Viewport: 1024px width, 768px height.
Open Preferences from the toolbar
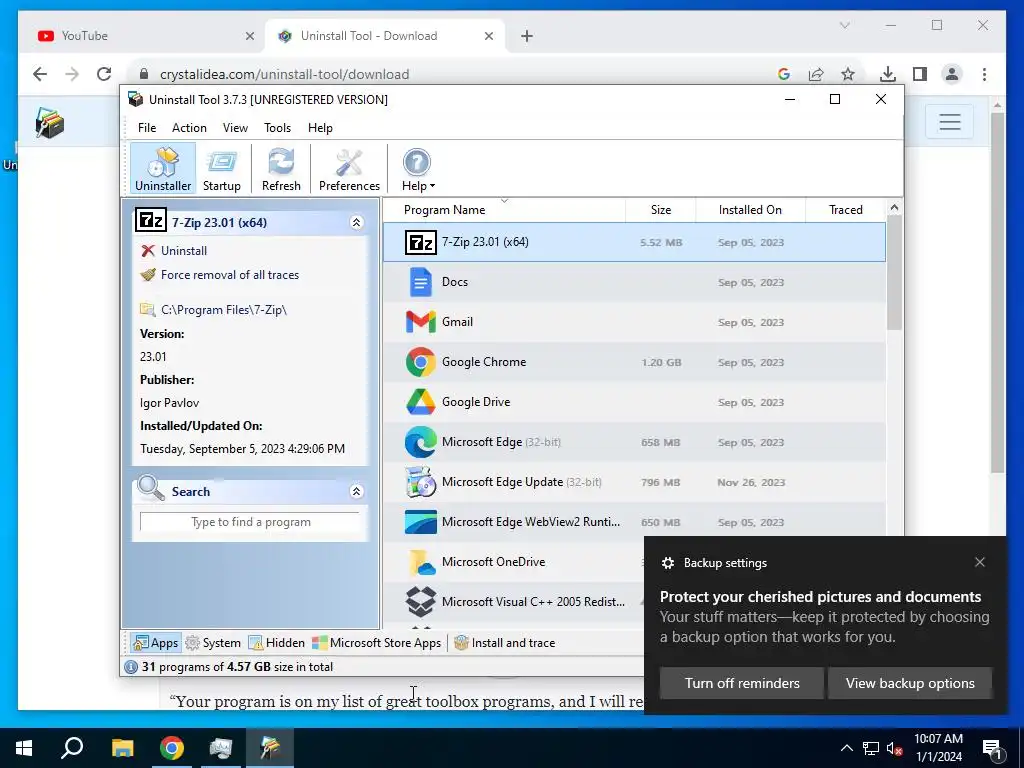pyautogui.click(x=349, y=169)
